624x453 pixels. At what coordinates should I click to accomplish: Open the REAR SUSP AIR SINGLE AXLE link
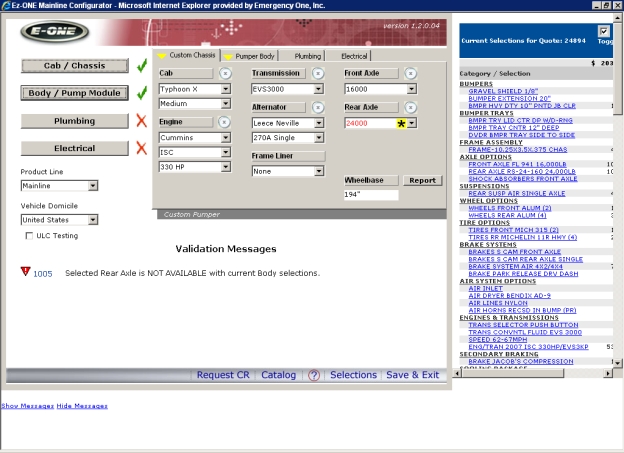[517, 193]
